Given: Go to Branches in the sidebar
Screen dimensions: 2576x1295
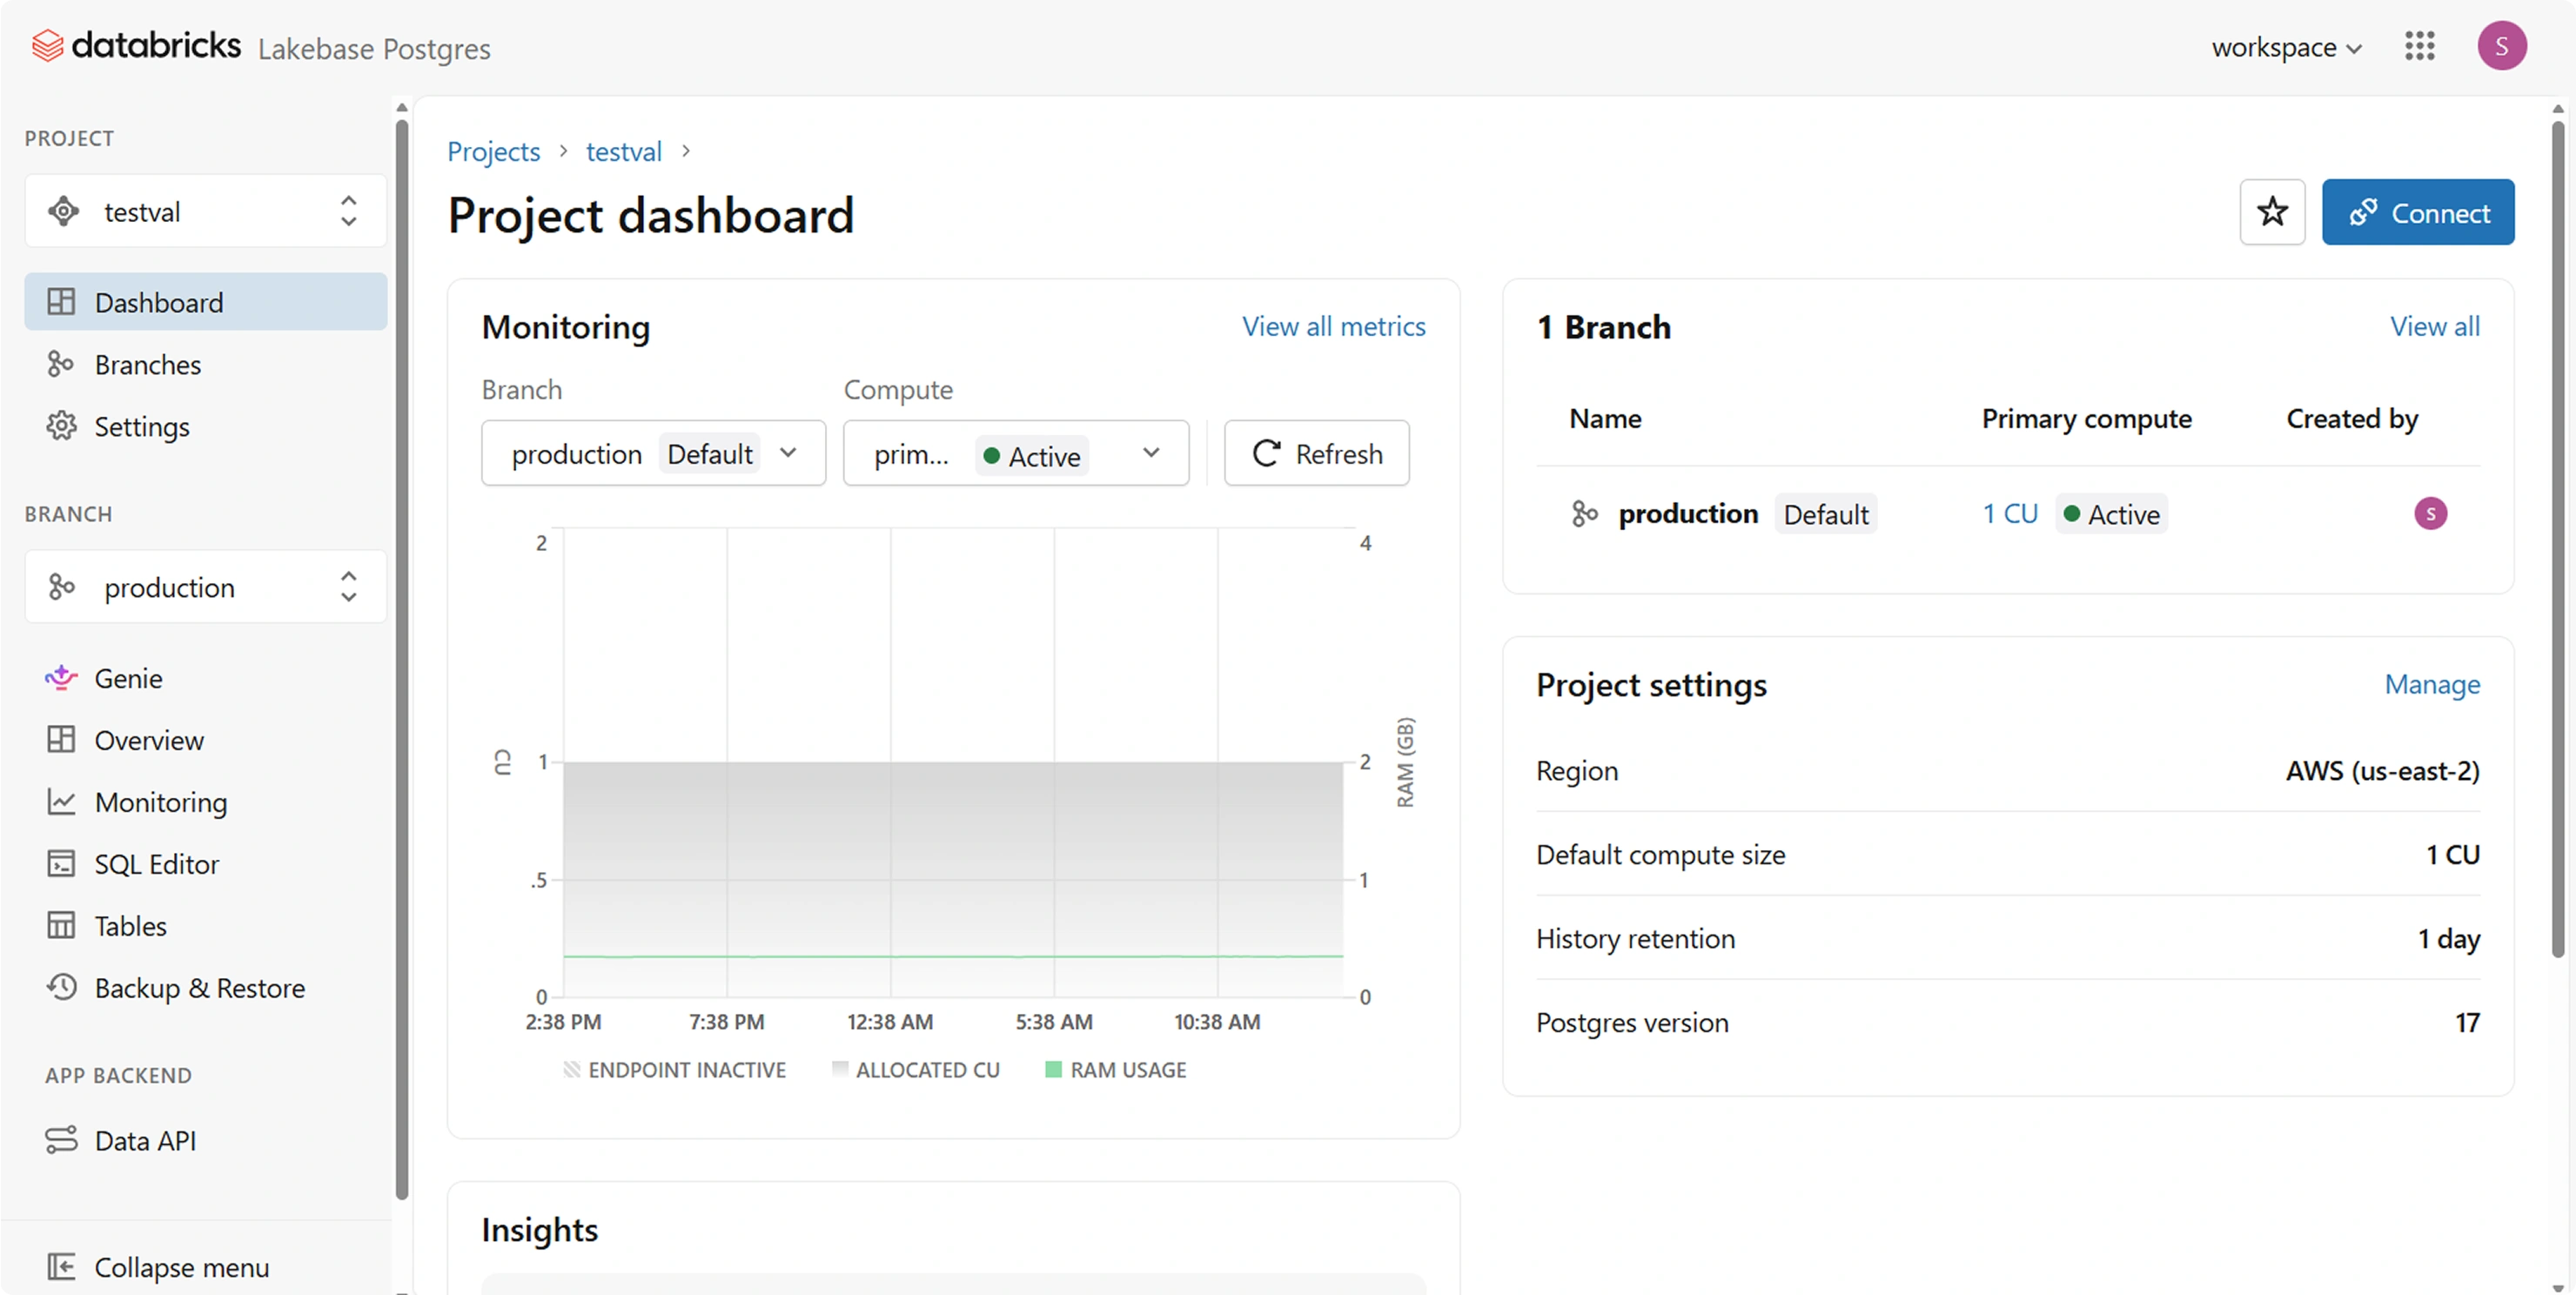Looking at the screenshot, I should (206, 364).
